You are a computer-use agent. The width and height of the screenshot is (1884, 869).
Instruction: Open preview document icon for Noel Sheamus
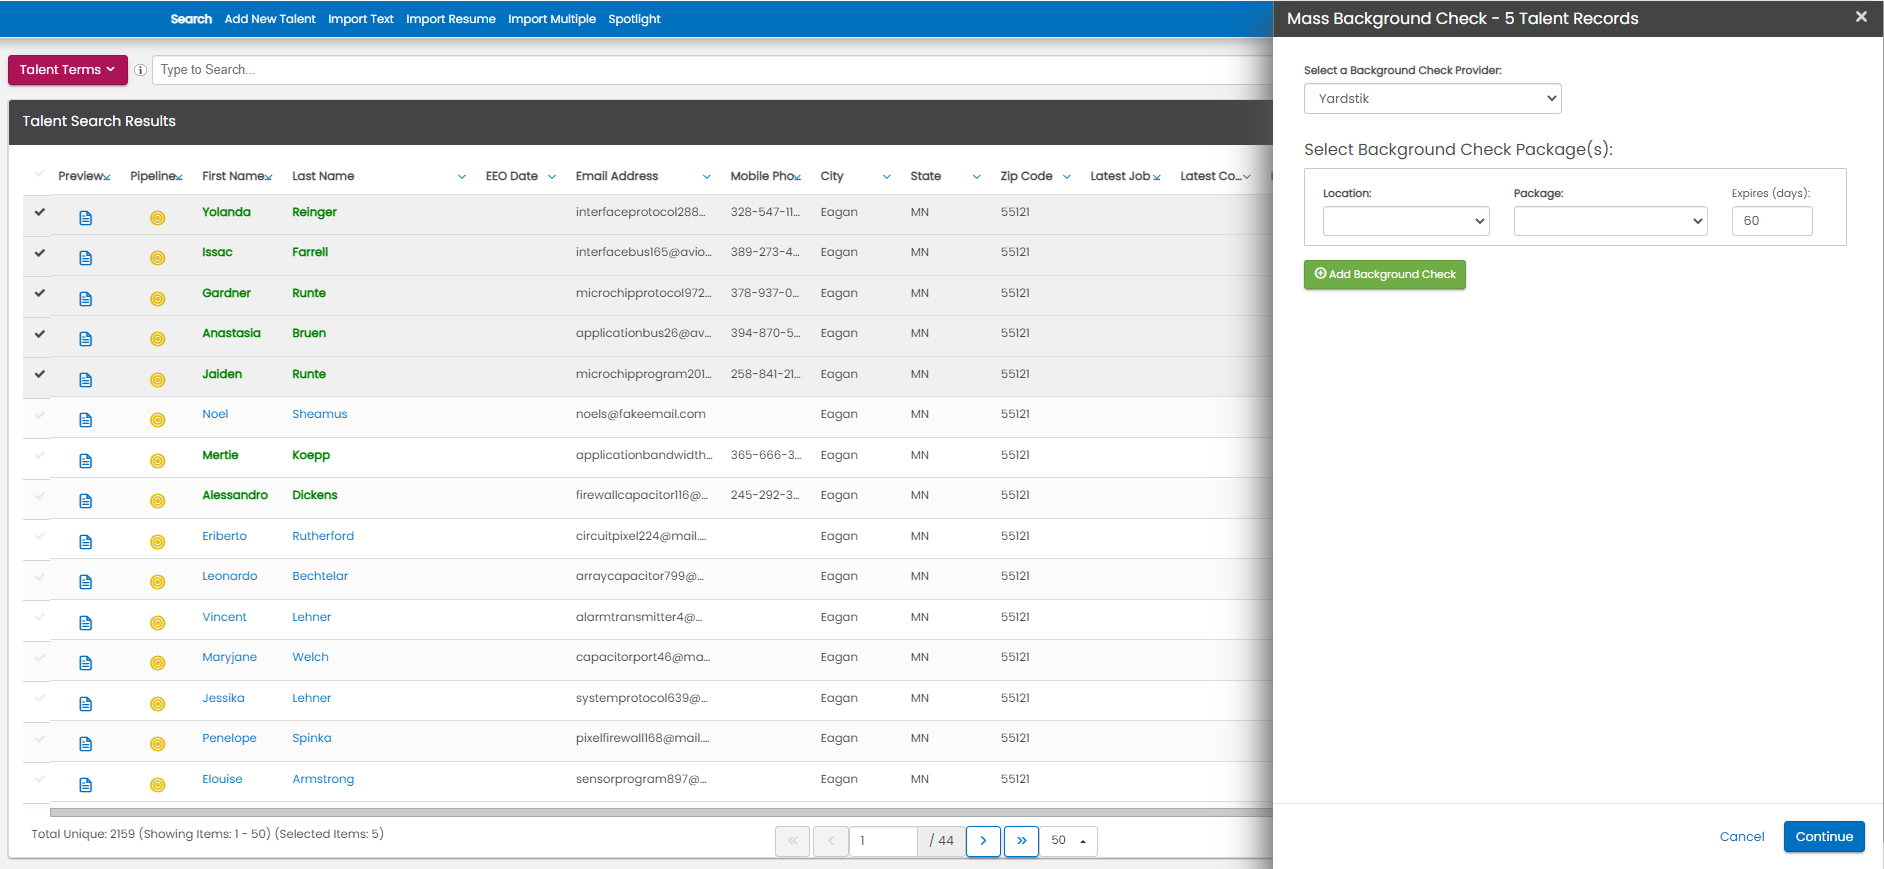[86, 420]
